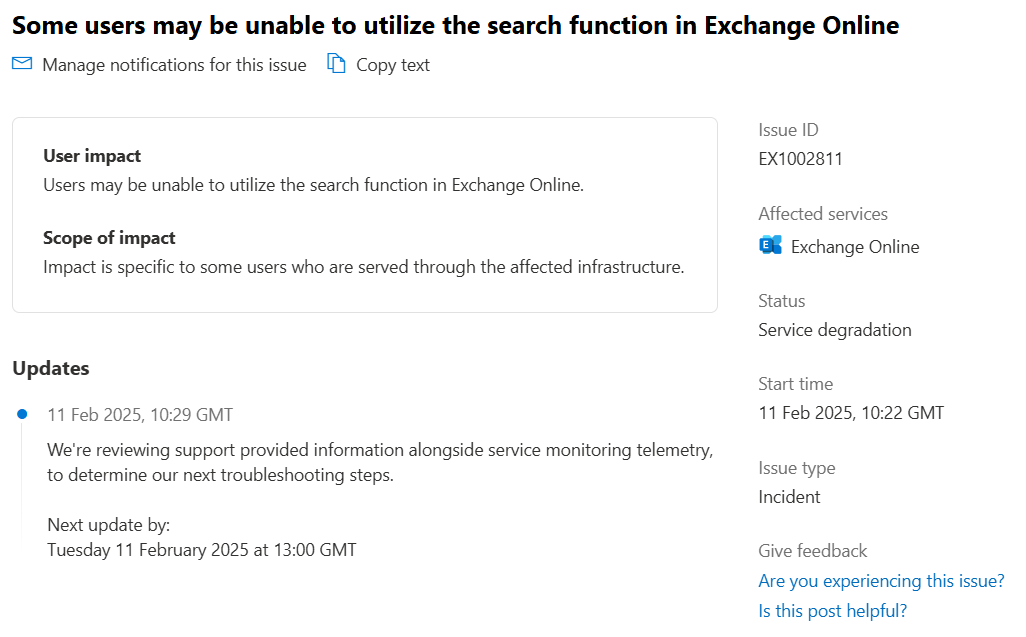Image resolution: width=1026 pixels, height=637 pixels.
Task: Click the Copy text button label
Action: pyautogui.click(x=393, y=65)
